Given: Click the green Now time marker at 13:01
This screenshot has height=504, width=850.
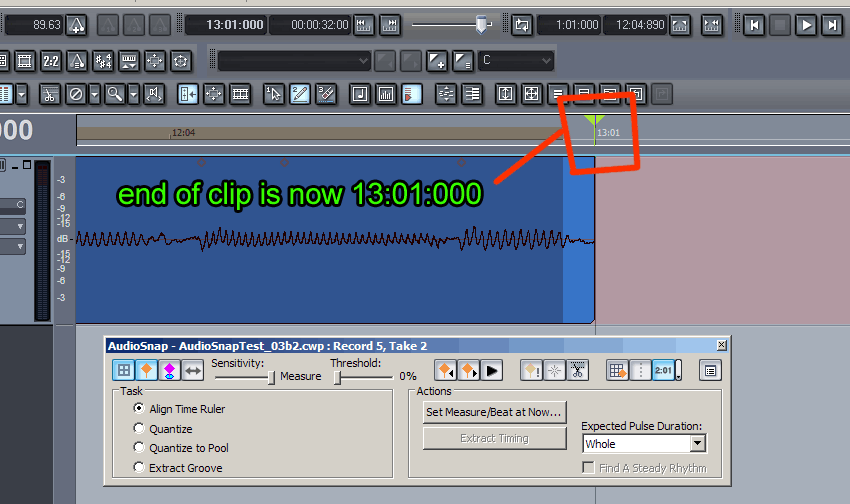Looking at the screenshot, I should click(594, 123).
